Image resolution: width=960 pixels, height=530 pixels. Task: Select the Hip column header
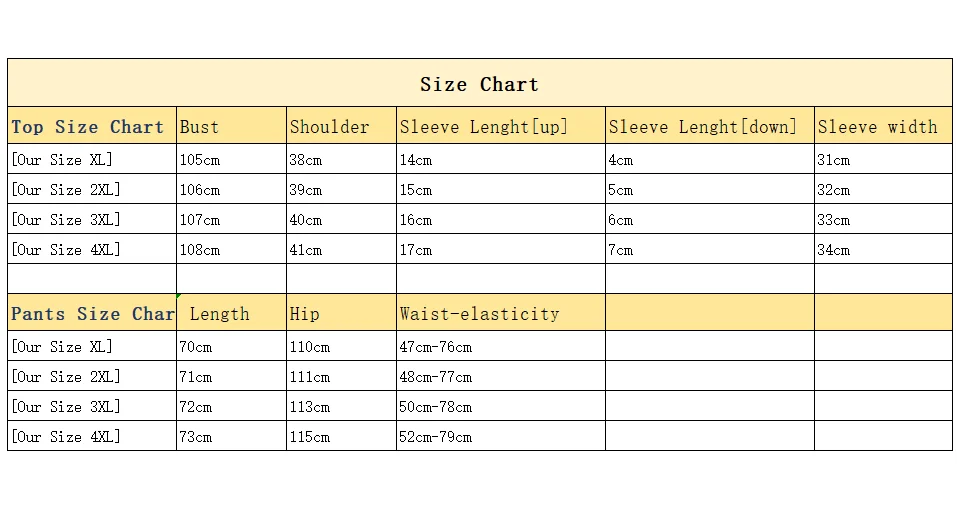tap(341, 314)
